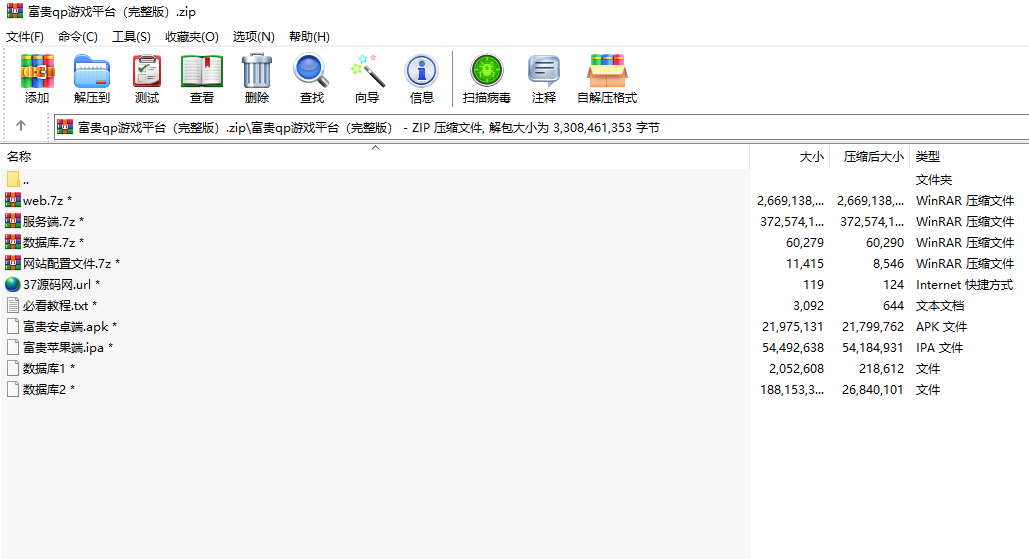1029x559 pixels.
Task: Click the packed size value 218,612
Action: coord(881,369)
